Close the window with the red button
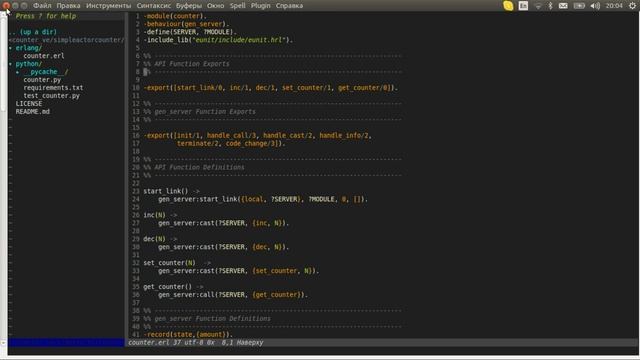This screenshot has height=360, width=640. point(6,5)
